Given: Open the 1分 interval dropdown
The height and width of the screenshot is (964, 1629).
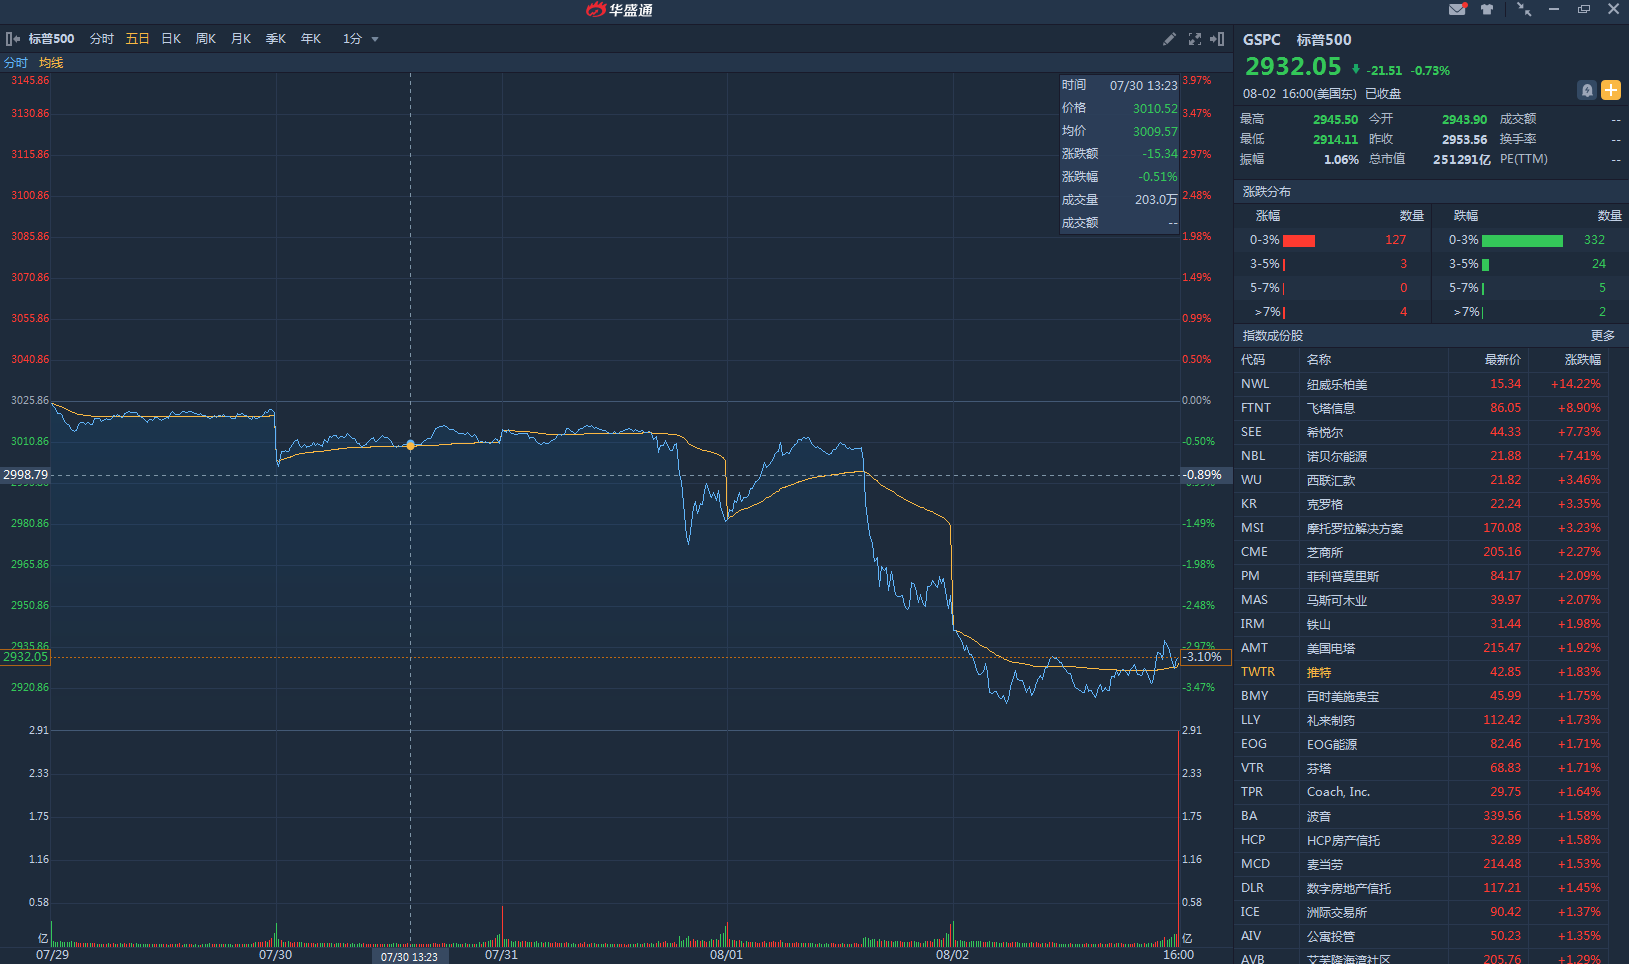Looking at the screenshot, I should tap(361, 39).
